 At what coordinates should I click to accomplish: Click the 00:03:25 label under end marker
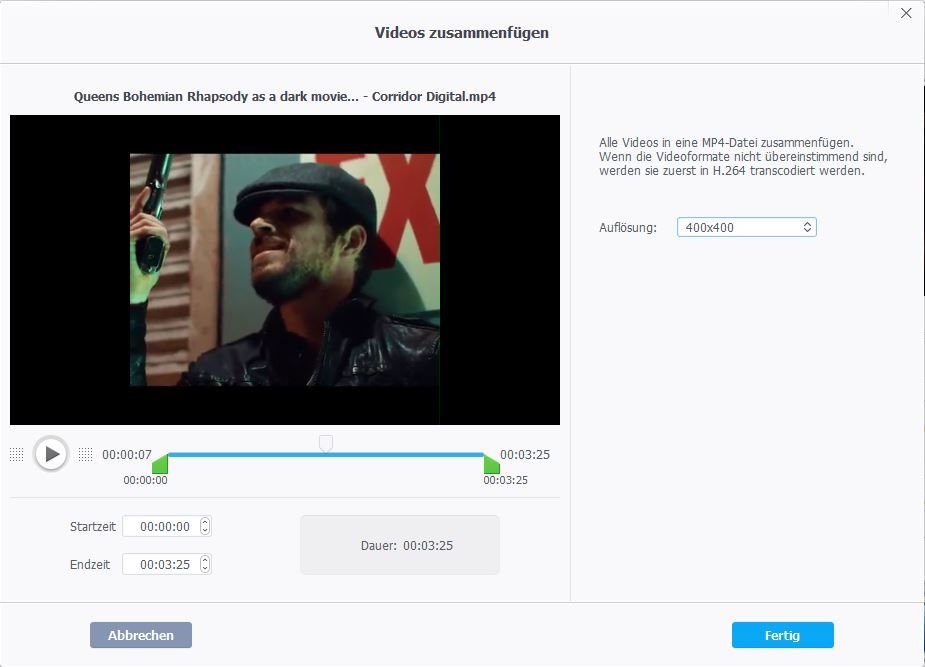506,480
